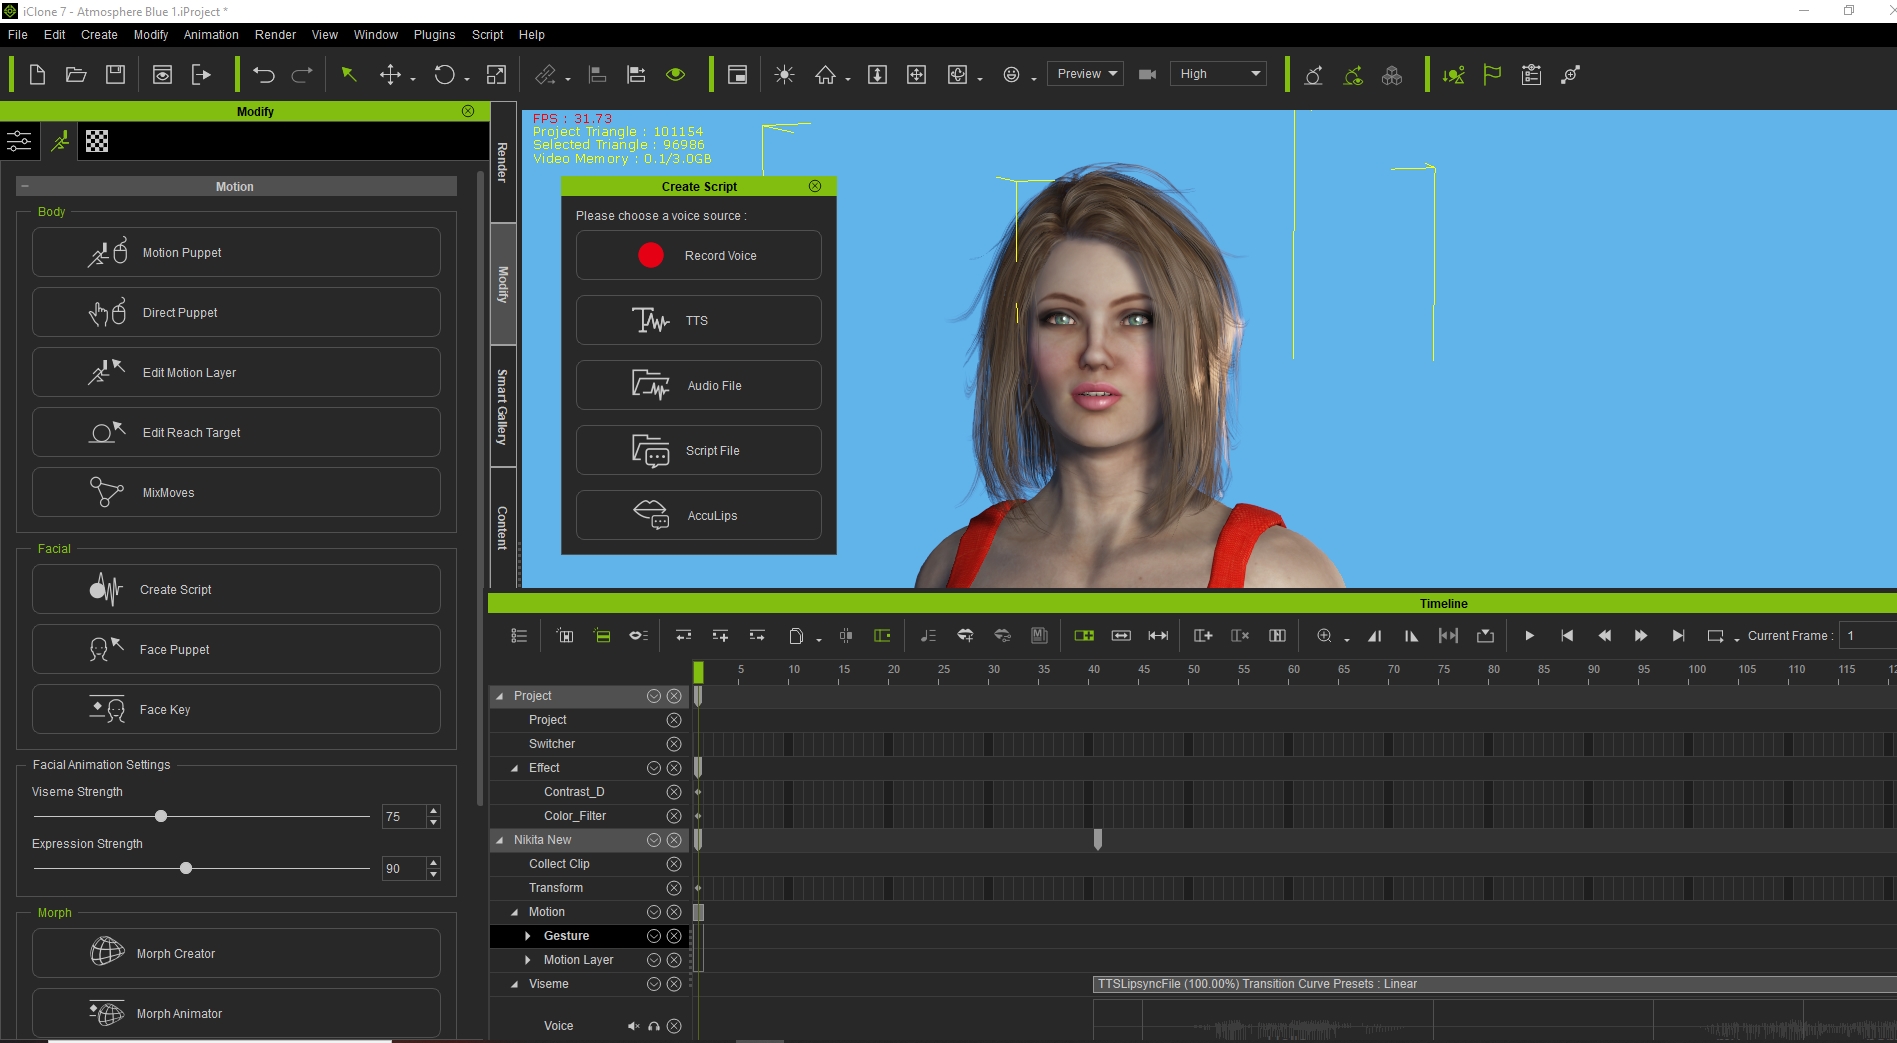Click the Motion Puppet button

click(x=236, y=252)
